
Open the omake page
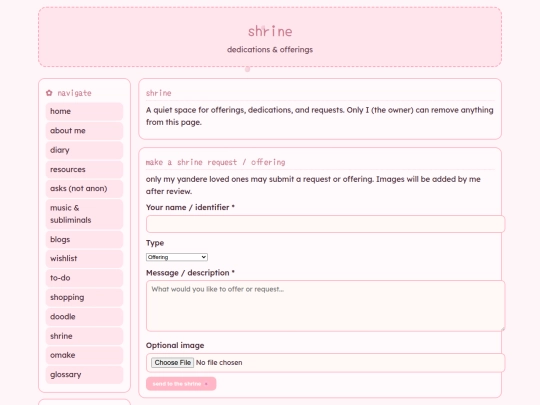click(x=84, y=355)
